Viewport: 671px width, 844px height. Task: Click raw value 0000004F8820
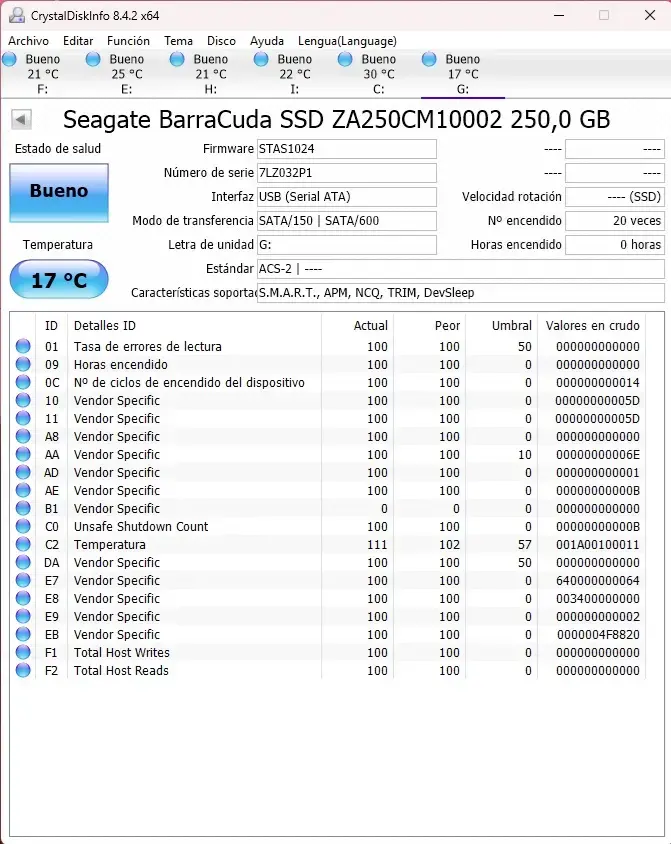tap(598, 635)
